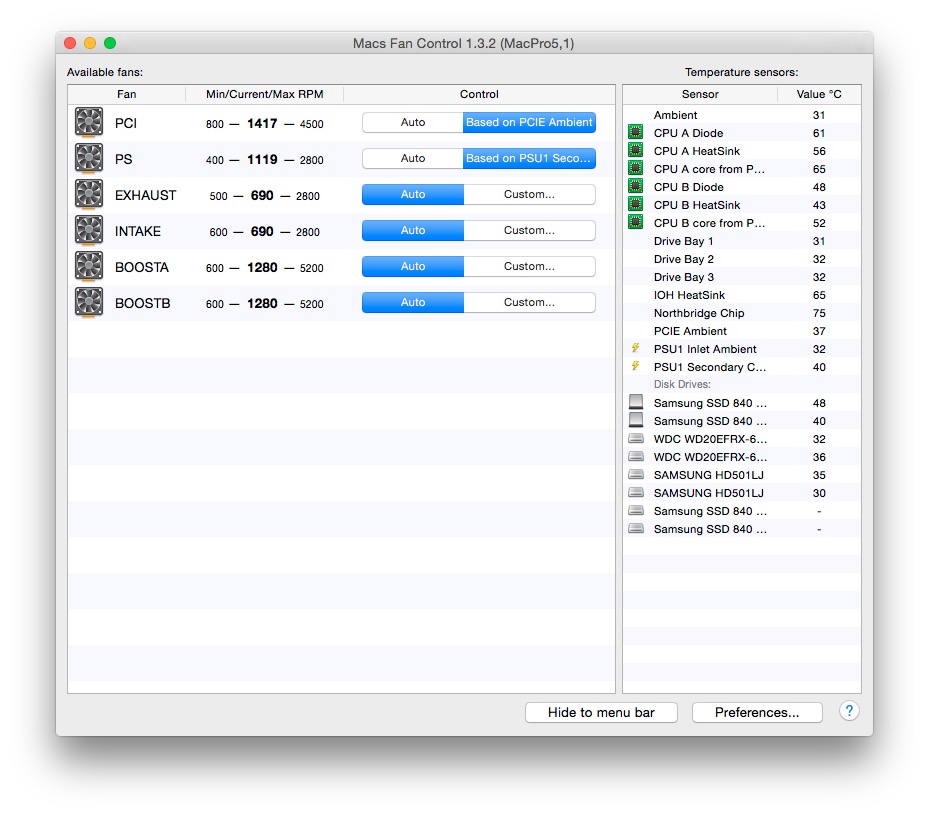This screenshot has height=816, width=929.
Task: Set EXHAUST fan to Auto
Action: click(412, 194)
